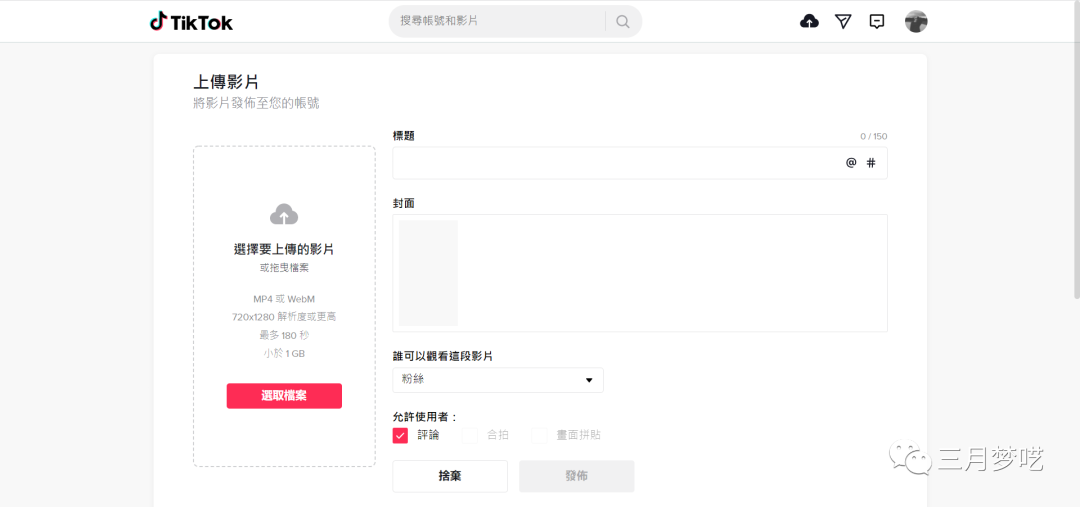The image size is (1080, 507).
Task: Open messages via paper plane icon
Action: pos(843,21)
